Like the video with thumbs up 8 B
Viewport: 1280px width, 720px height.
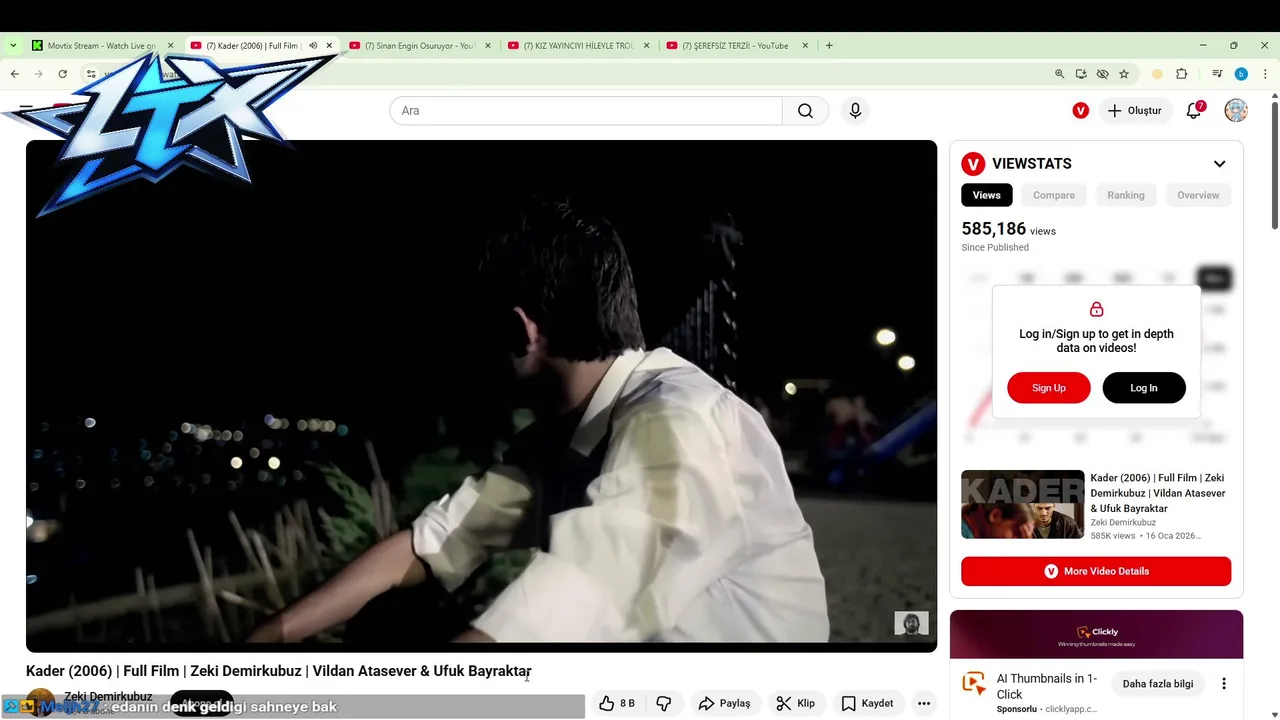point(617,704)
